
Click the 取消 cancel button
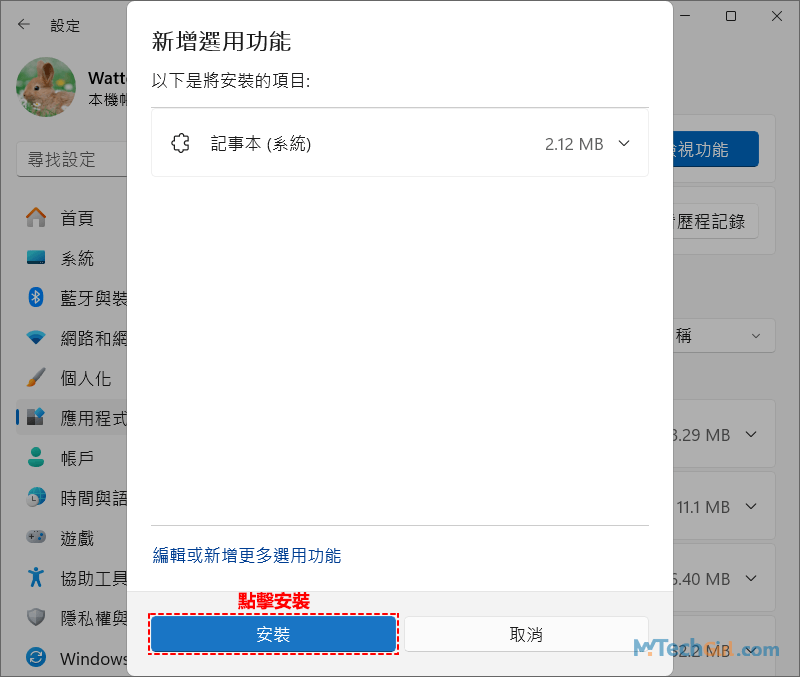tap(526, 635)
